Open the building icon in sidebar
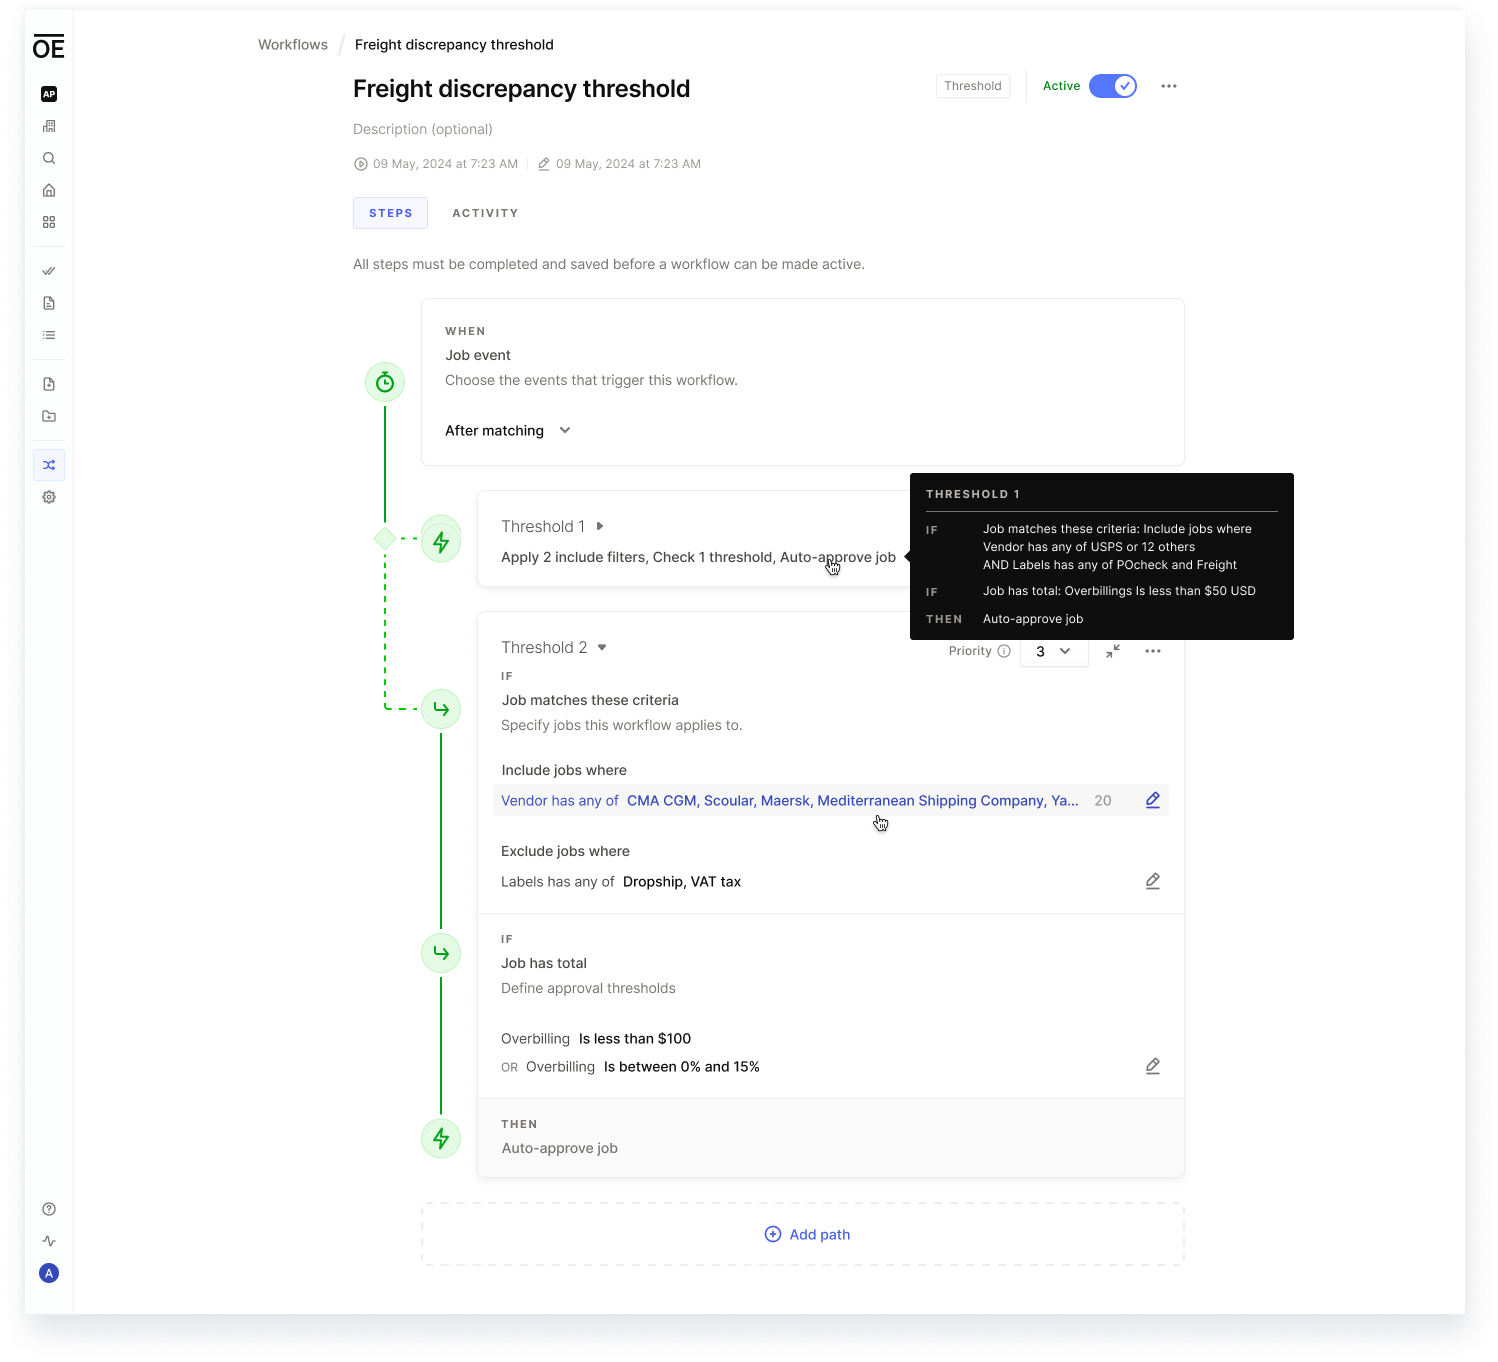 click(49, 126)
